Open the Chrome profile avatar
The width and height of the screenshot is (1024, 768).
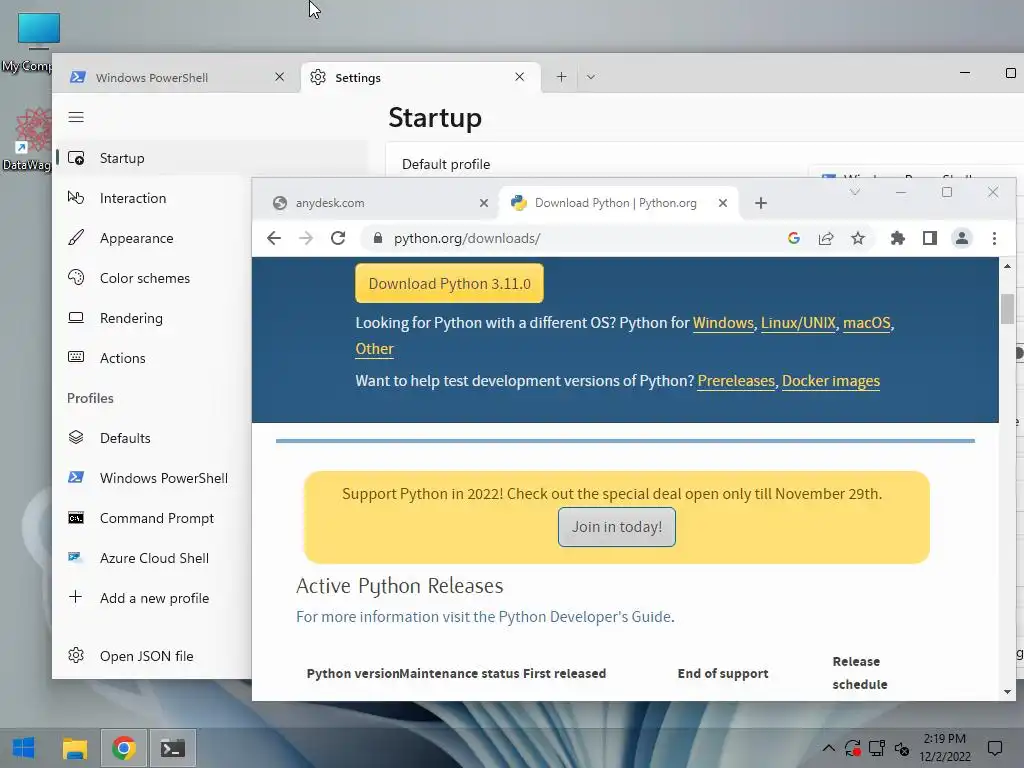(962, 238)
